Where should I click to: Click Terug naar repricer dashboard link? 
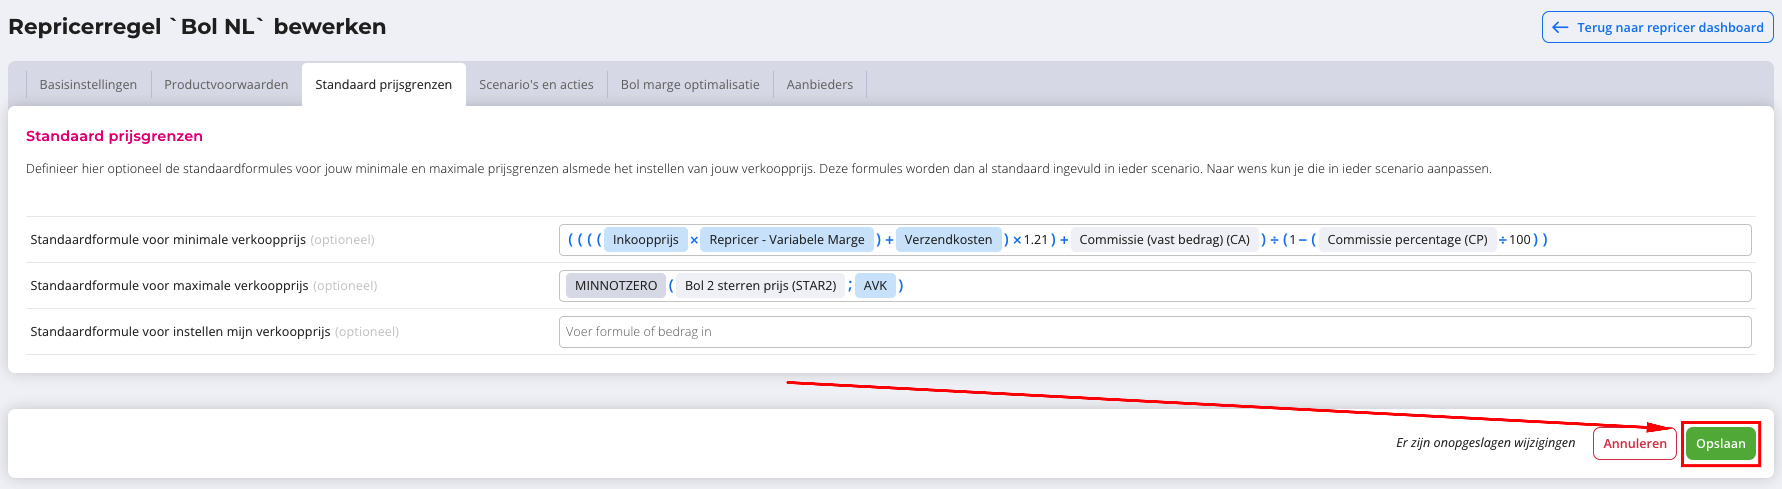1669,28
